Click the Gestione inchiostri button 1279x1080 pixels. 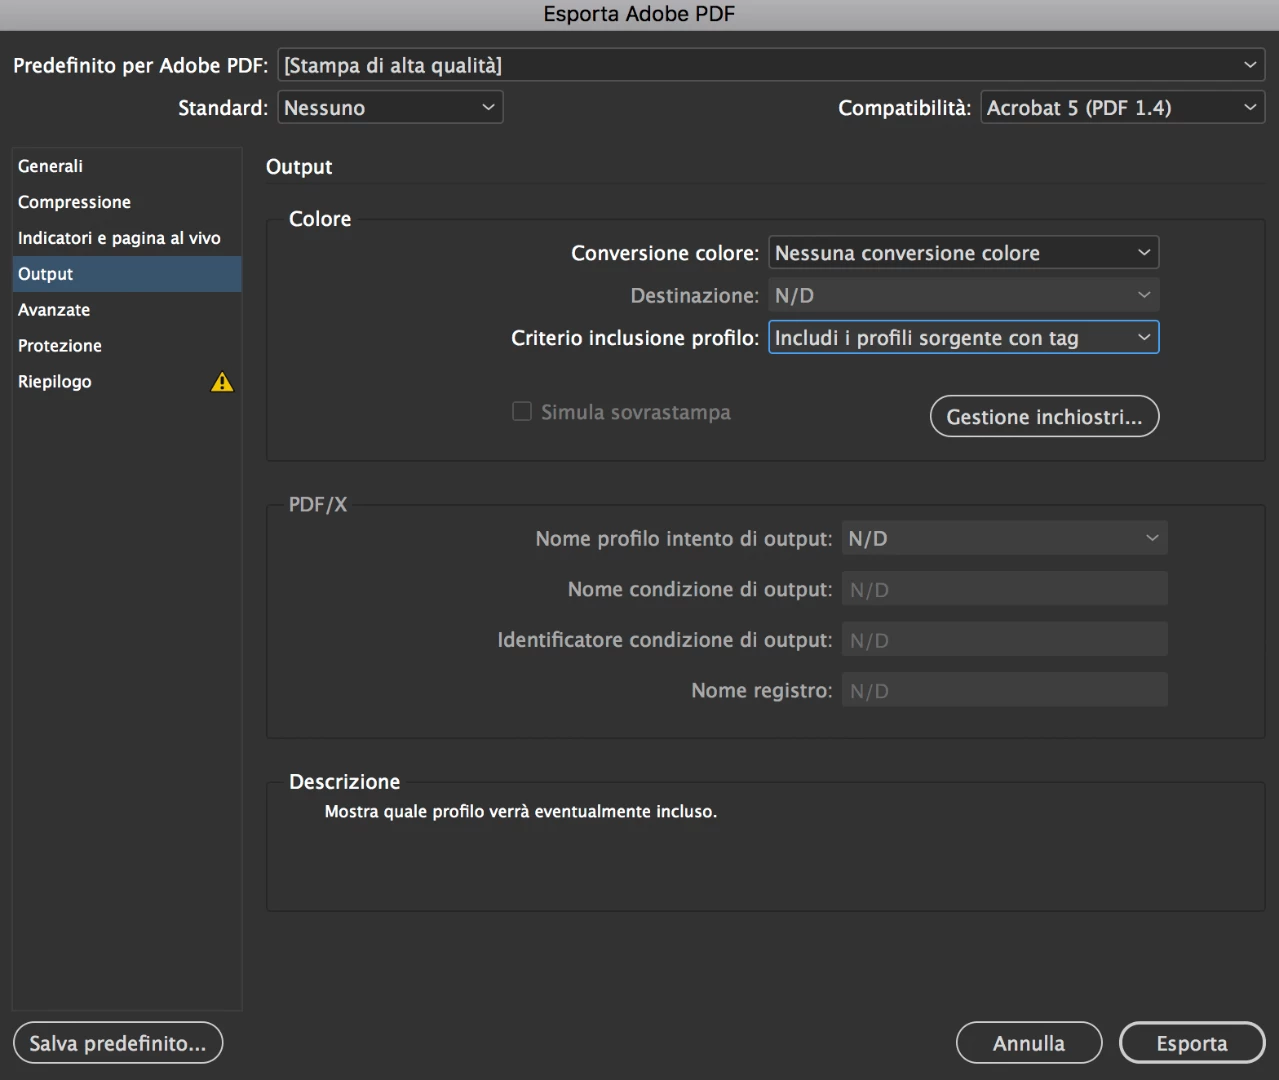(x=1044, y=417)
